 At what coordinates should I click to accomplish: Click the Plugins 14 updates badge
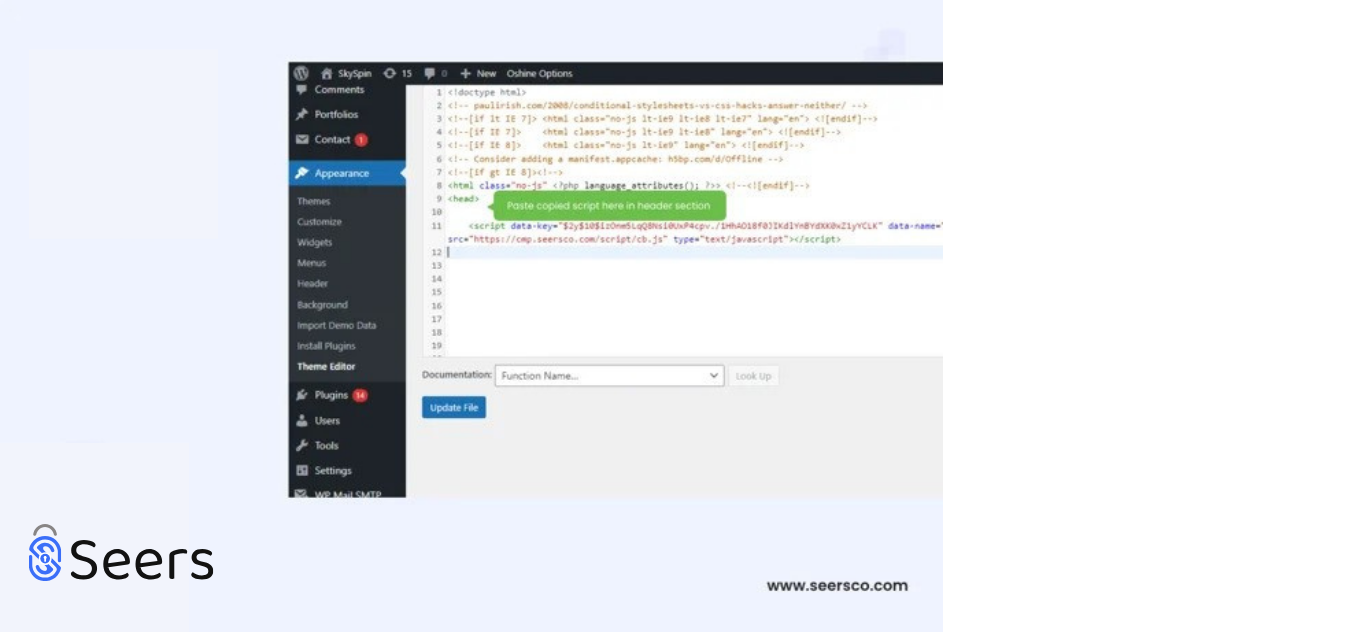(x=360, y=395)
